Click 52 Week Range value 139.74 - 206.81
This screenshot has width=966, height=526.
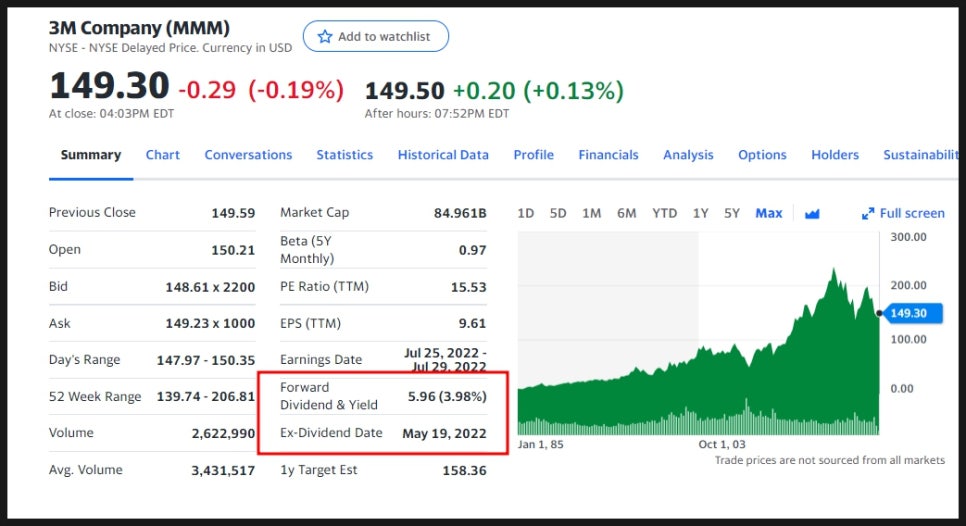[206, 397]
